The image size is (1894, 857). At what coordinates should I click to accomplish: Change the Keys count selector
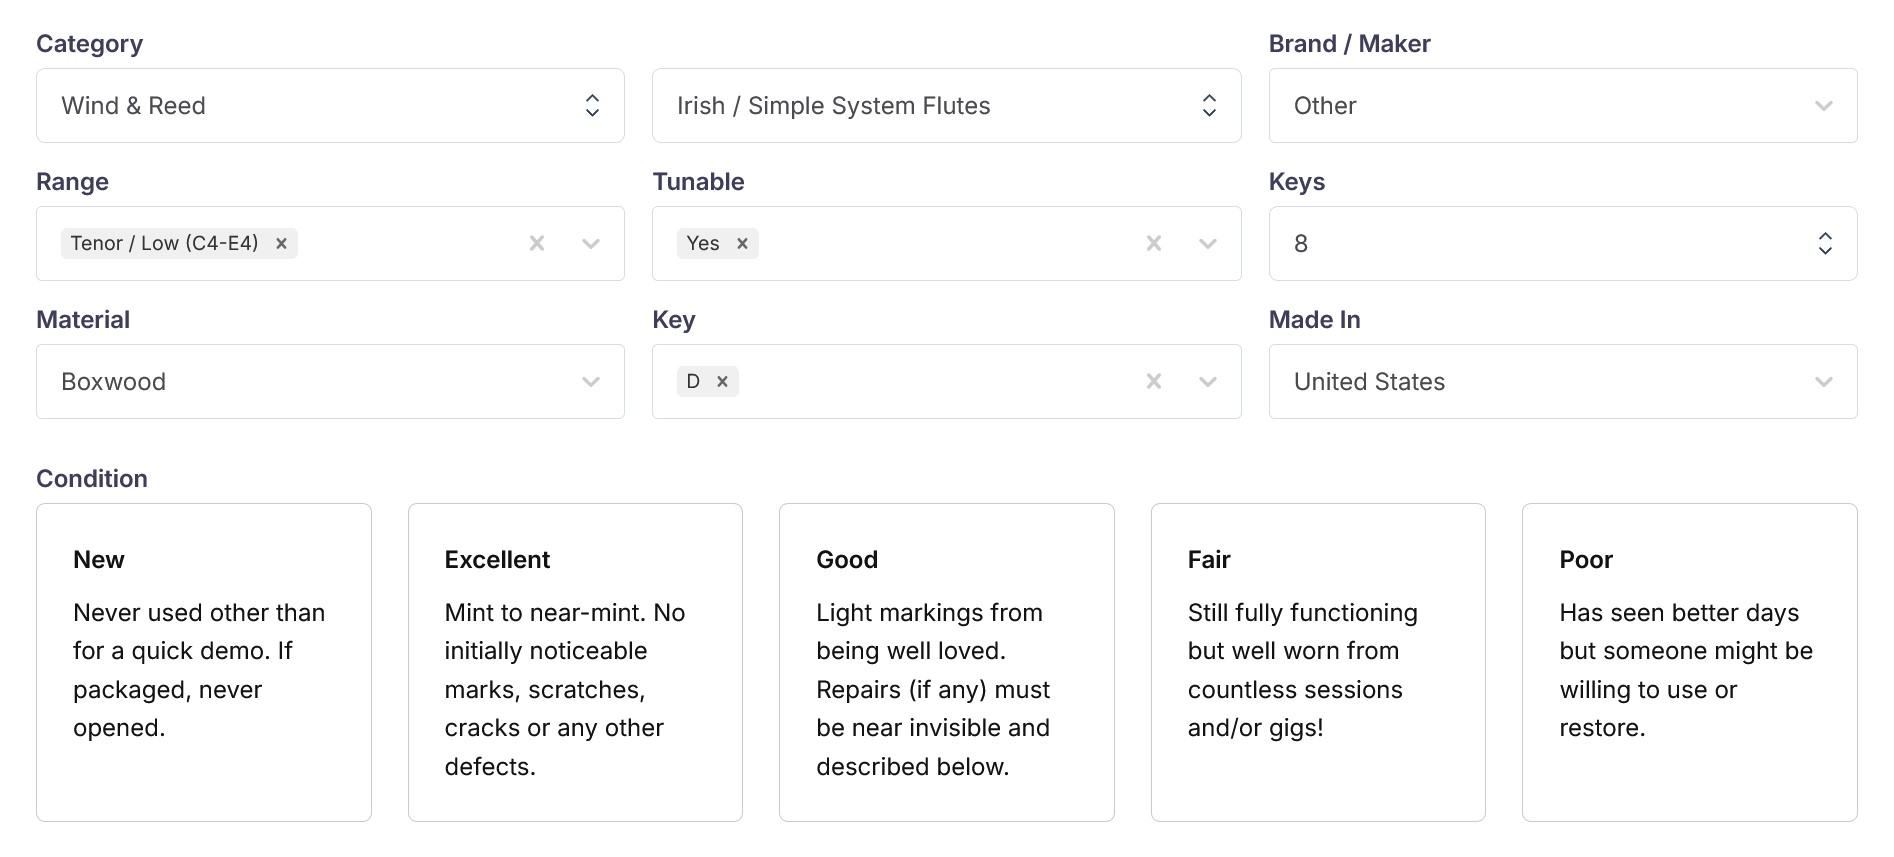(x=1562, y=244)
